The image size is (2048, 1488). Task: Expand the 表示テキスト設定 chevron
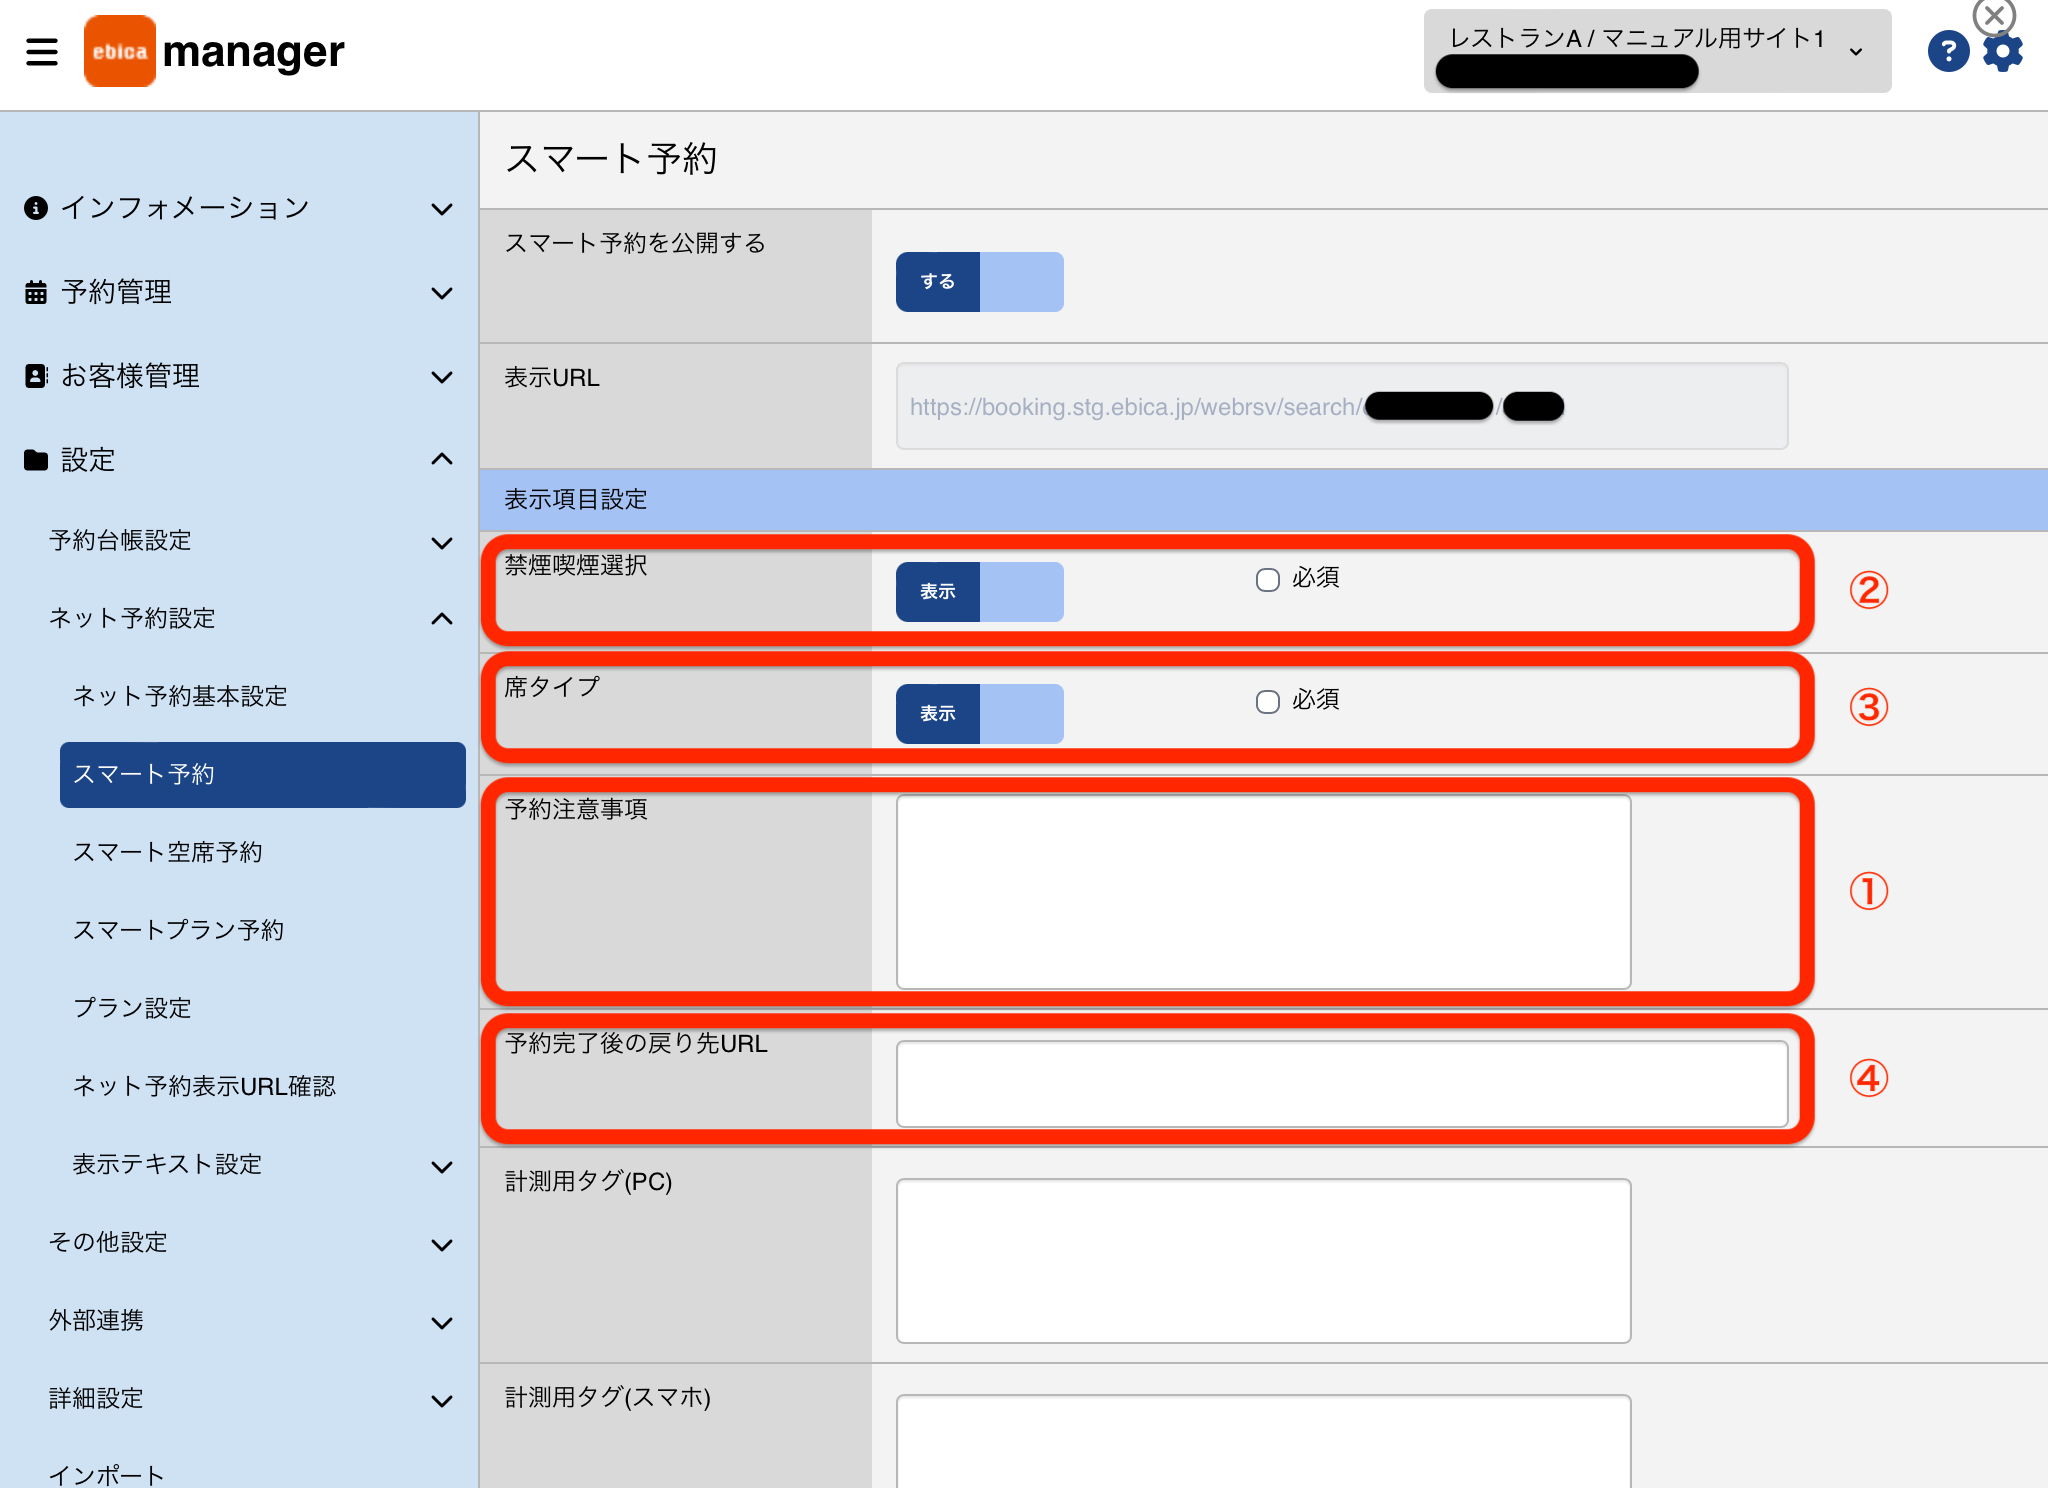point(442,1167)
